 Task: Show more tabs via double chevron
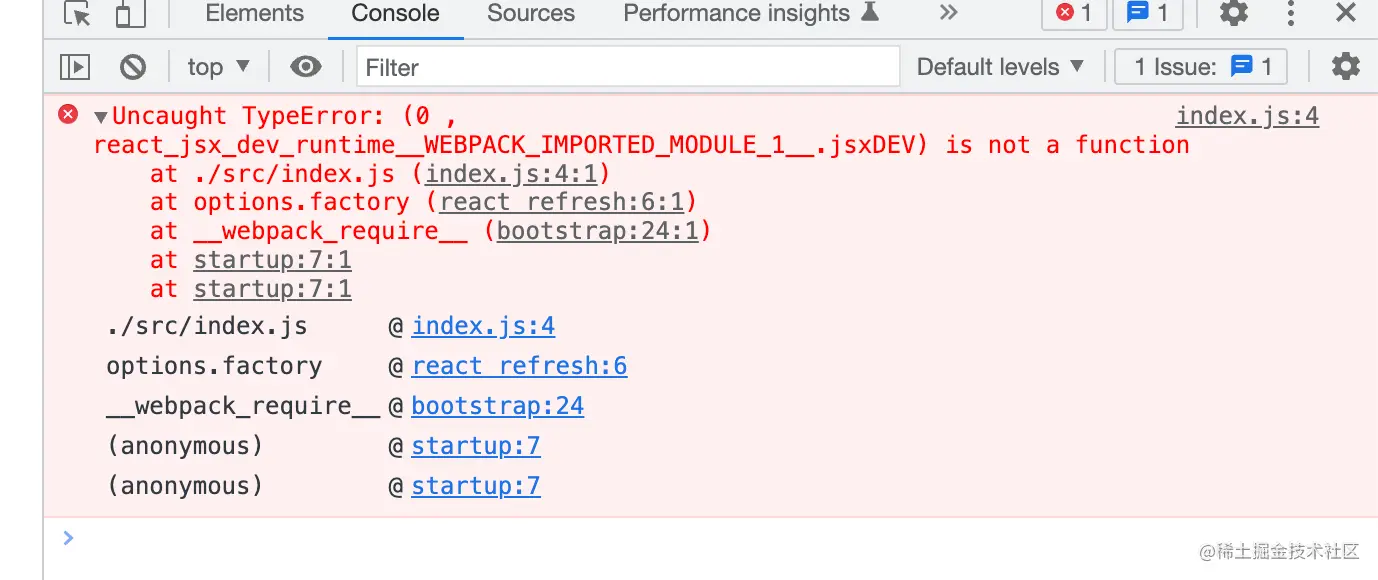(949, 13)
